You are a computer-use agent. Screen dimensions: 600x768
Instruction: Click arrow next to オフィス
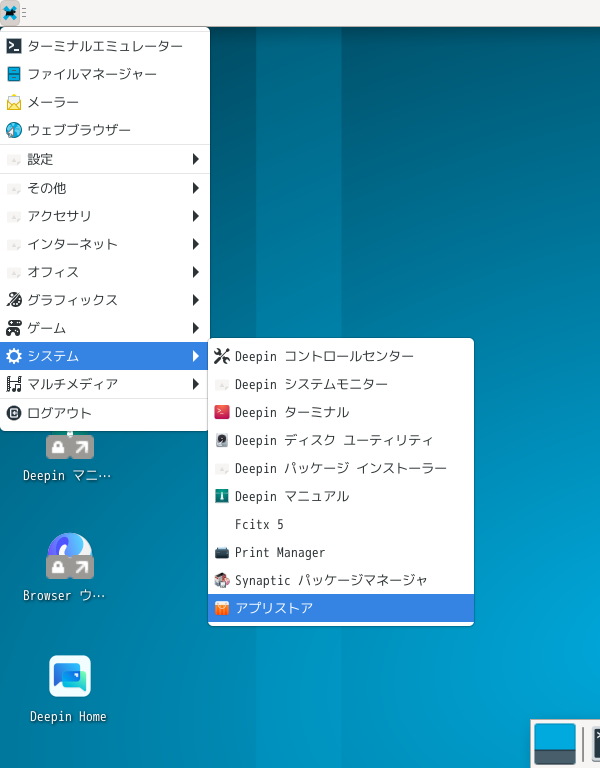click(196, 272)
